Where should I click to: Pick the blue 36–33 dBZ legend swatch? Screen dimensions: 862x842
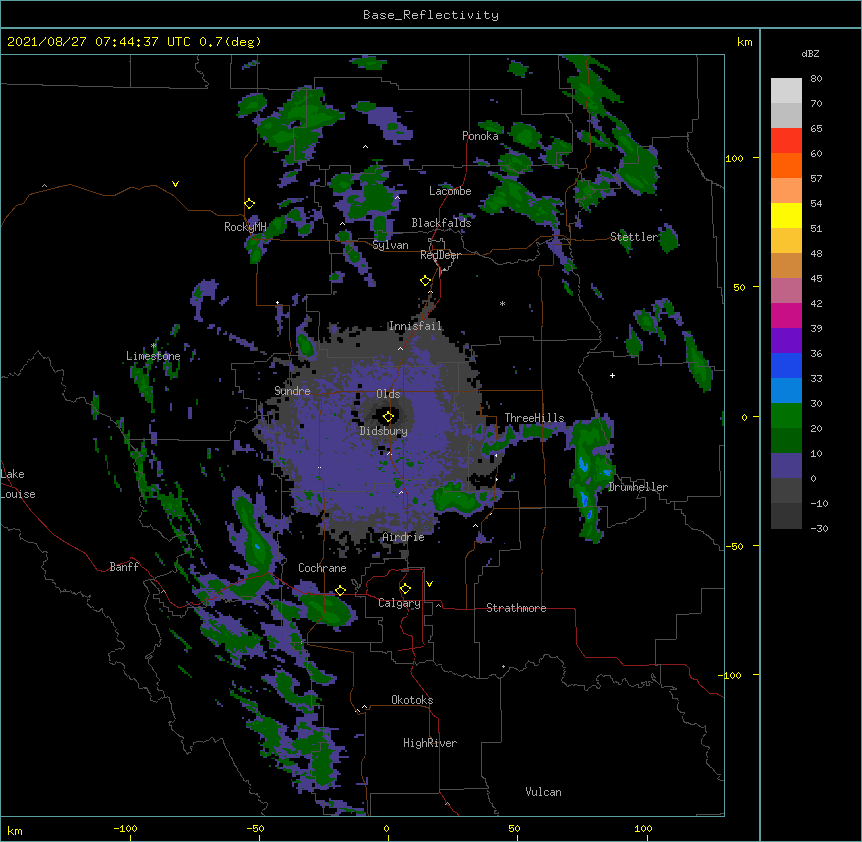[x=786, y=365]
